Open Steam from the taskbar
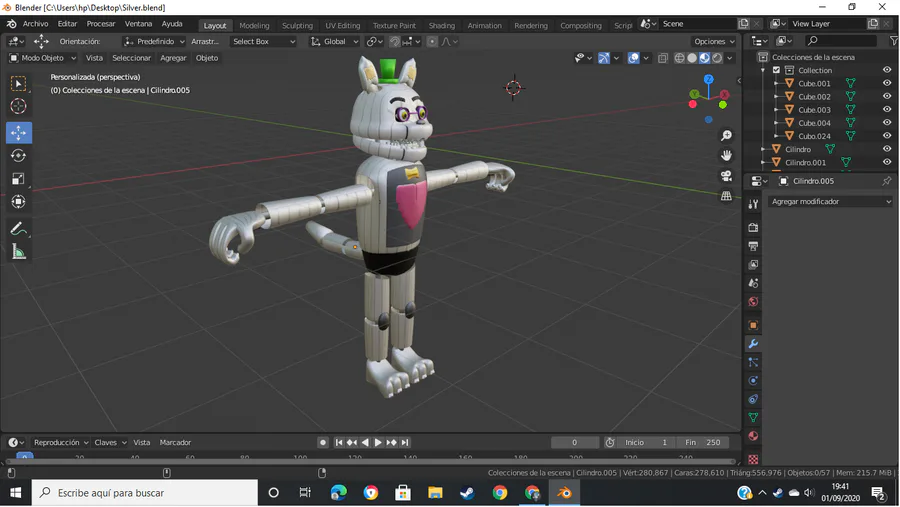This screenshot has width=900, height=507. click(x=467, y=493)
